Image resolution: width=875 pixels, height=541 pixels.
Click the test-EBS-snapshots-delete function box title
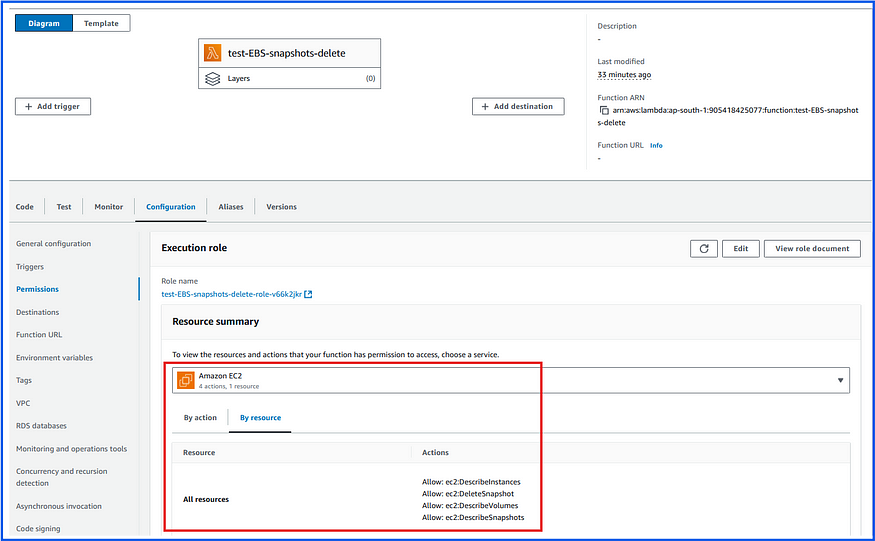(x=286, y=53)
